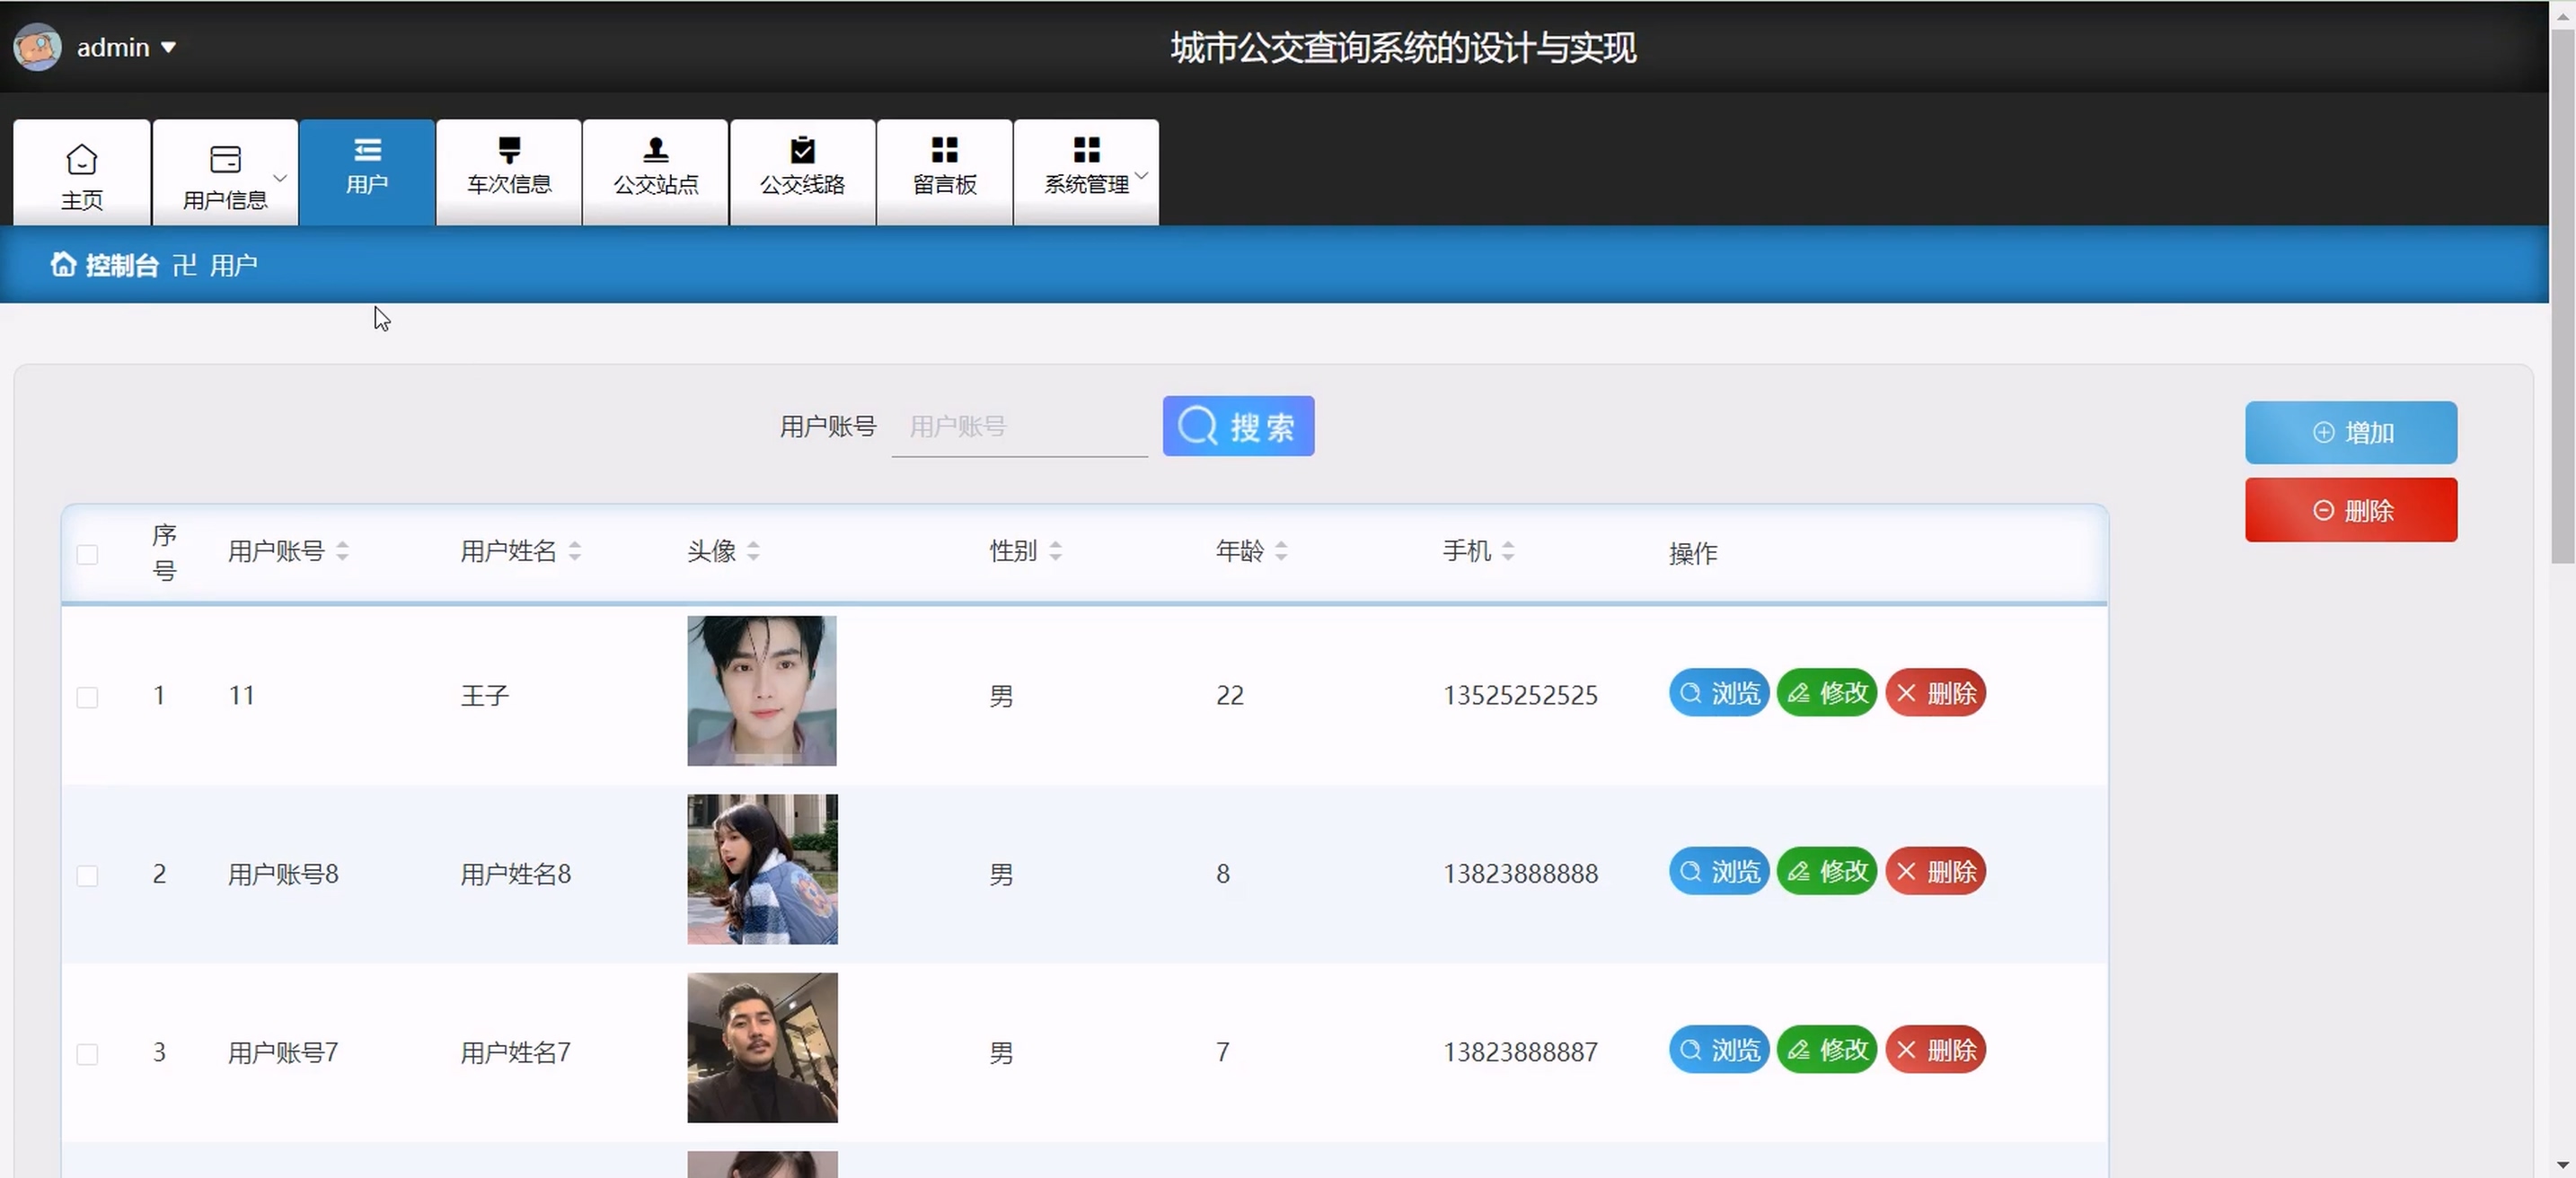The width and height of the screenshot is (2576, 1178).
Task: Open the 用户信息 menu tab
Action: point(225,173)
